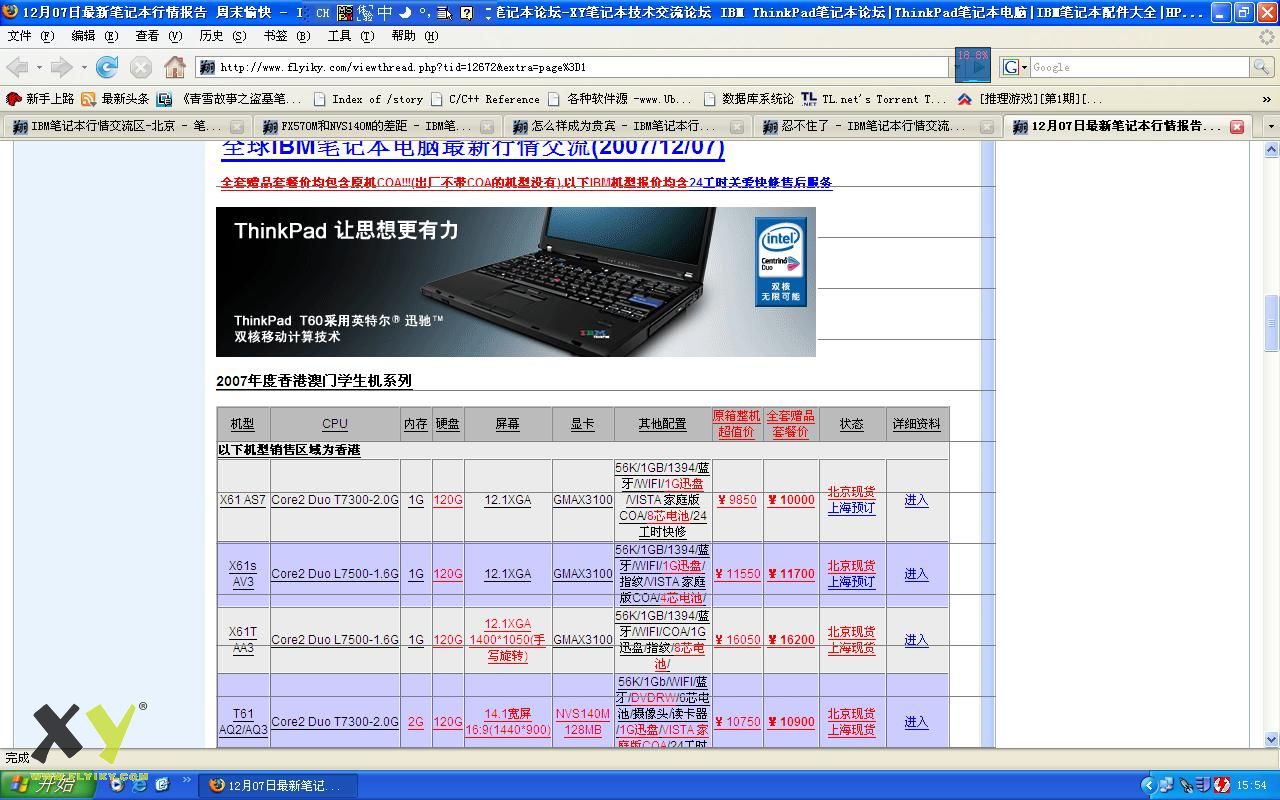Open the Back history dropdown arrow
The image size is (1280, 800).
[x=39, y=67]
